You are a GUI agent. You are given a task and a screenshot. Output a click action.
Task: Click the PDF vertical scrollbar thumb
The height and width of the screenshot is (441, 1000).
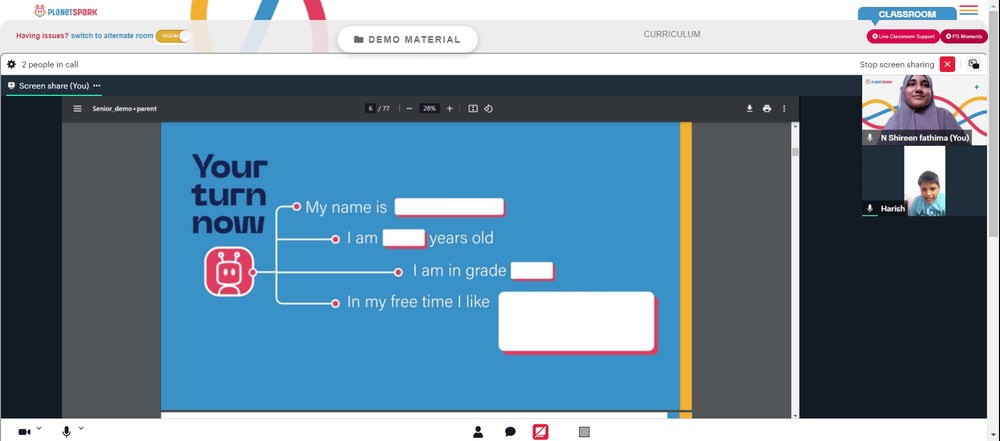795,152
